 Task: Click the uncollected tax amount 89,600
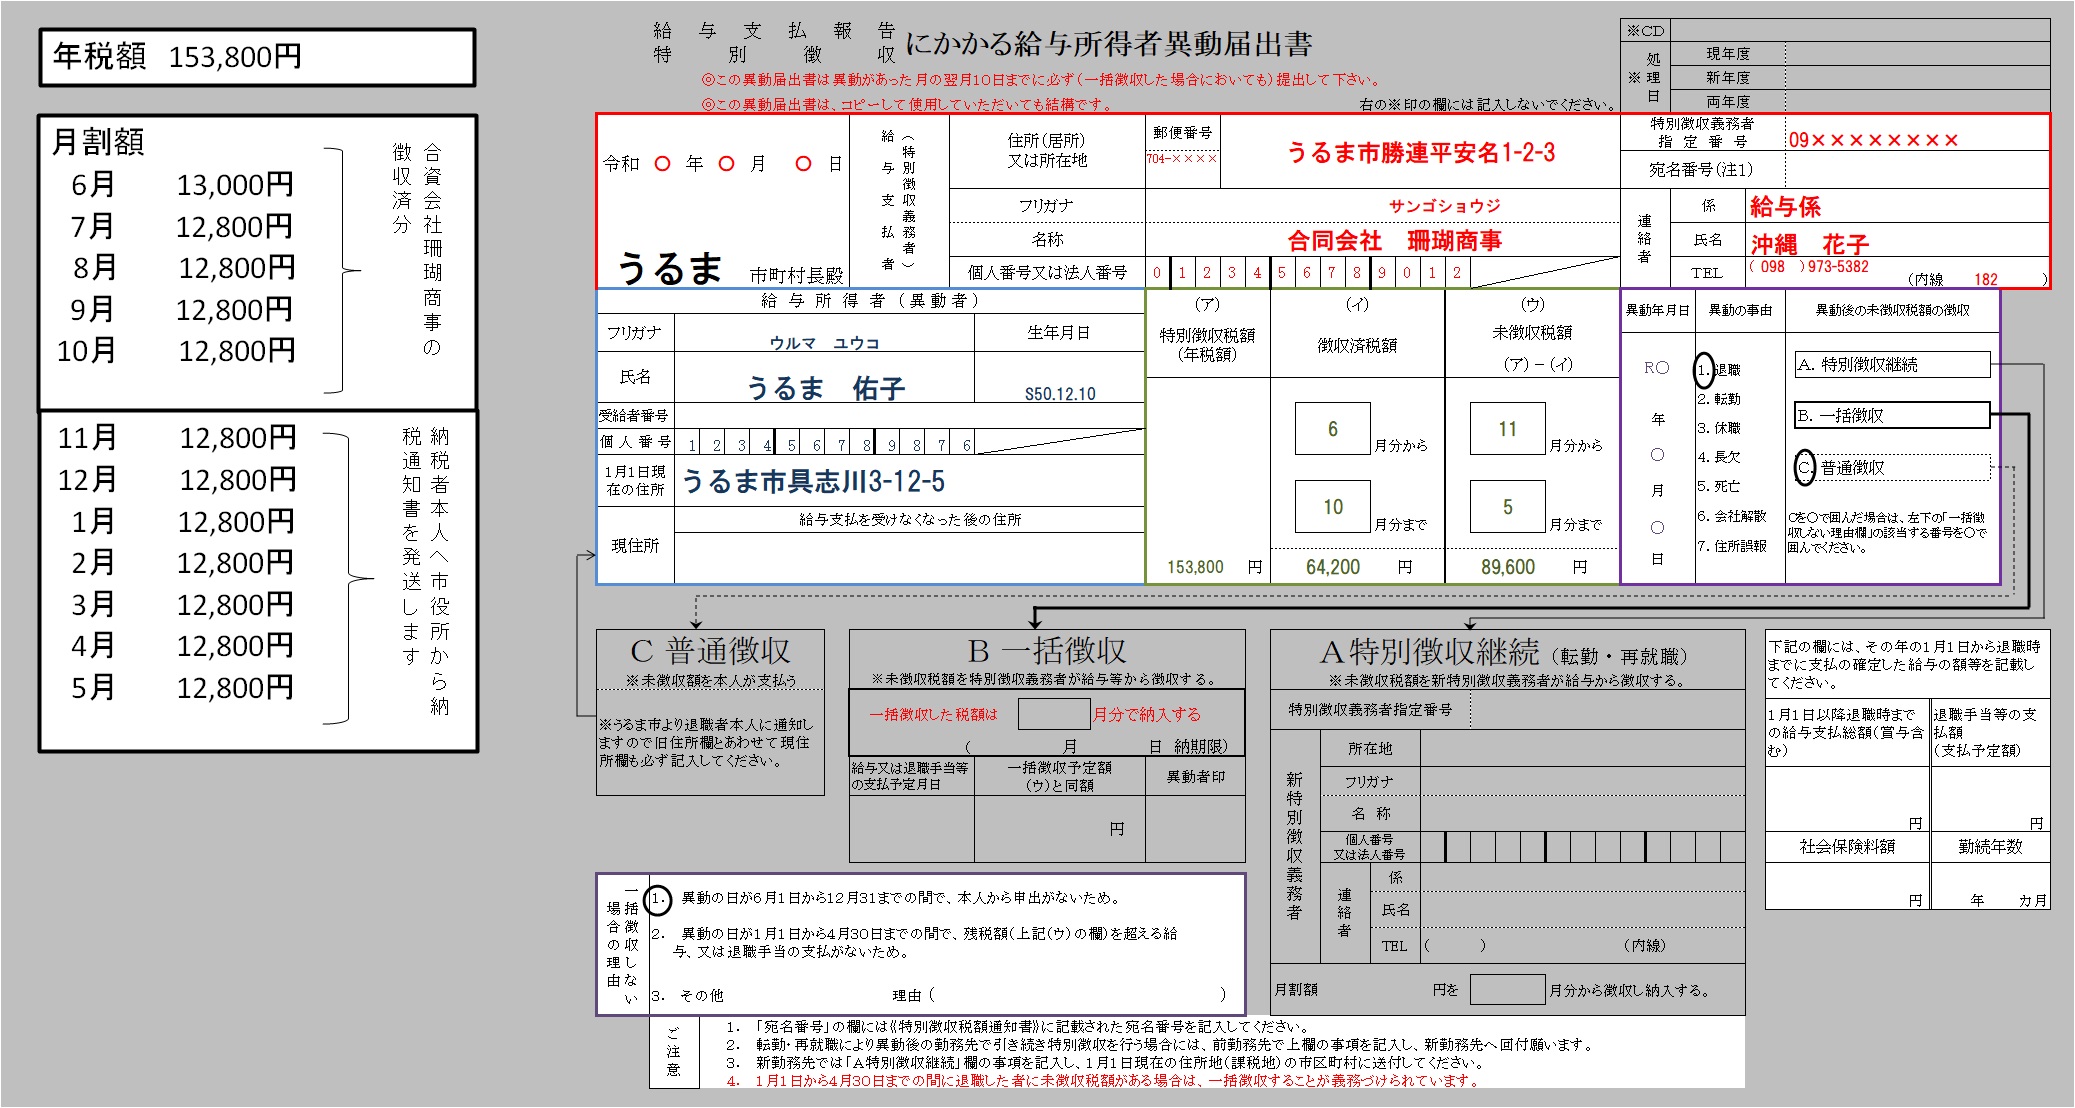[x=1507, y=567]
